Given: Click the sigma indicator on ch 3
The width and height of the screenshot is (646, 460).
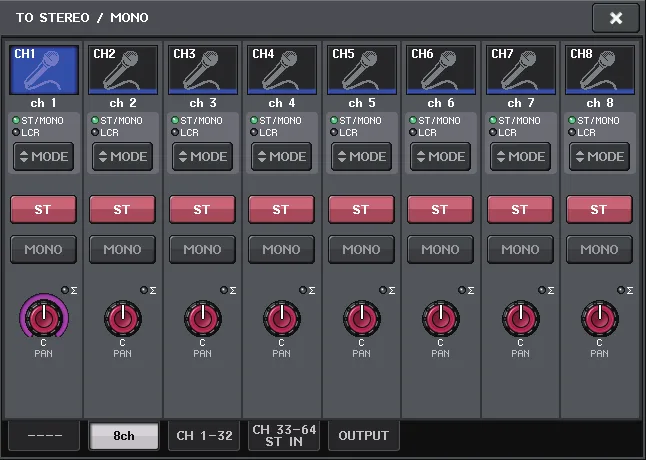Looking at the screenshot, I should click(228, 290).
